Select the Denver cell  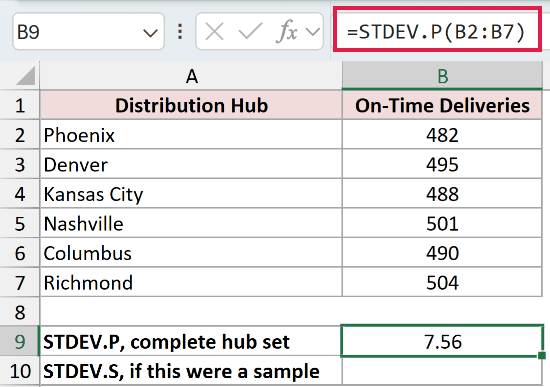[191, 164]
